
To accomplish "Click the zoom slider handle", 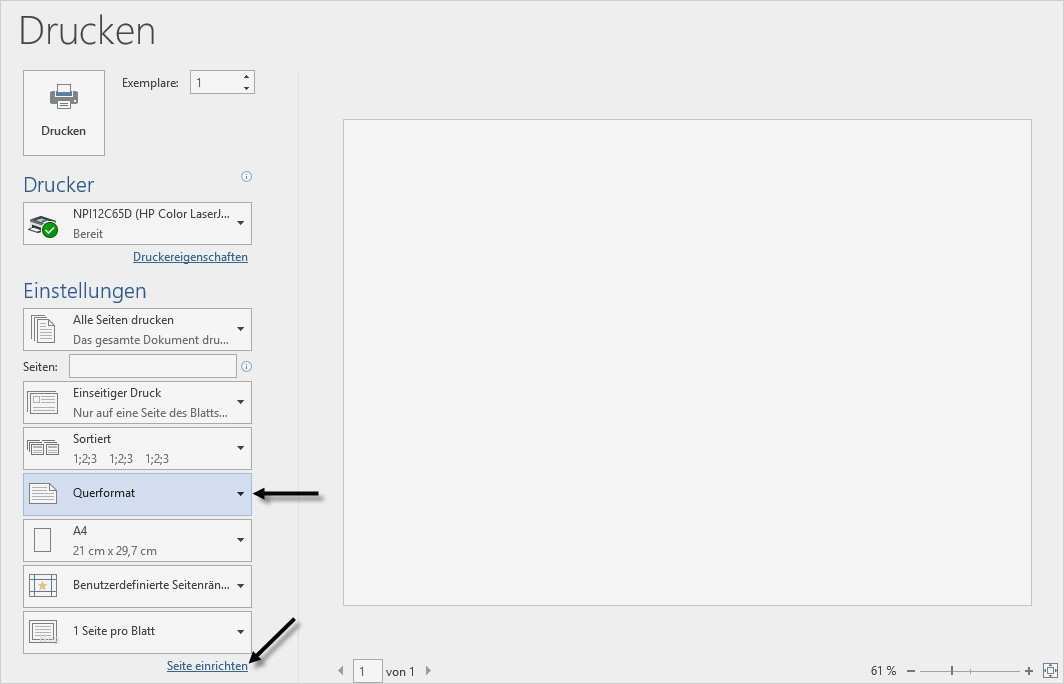I will coord(952,671).
